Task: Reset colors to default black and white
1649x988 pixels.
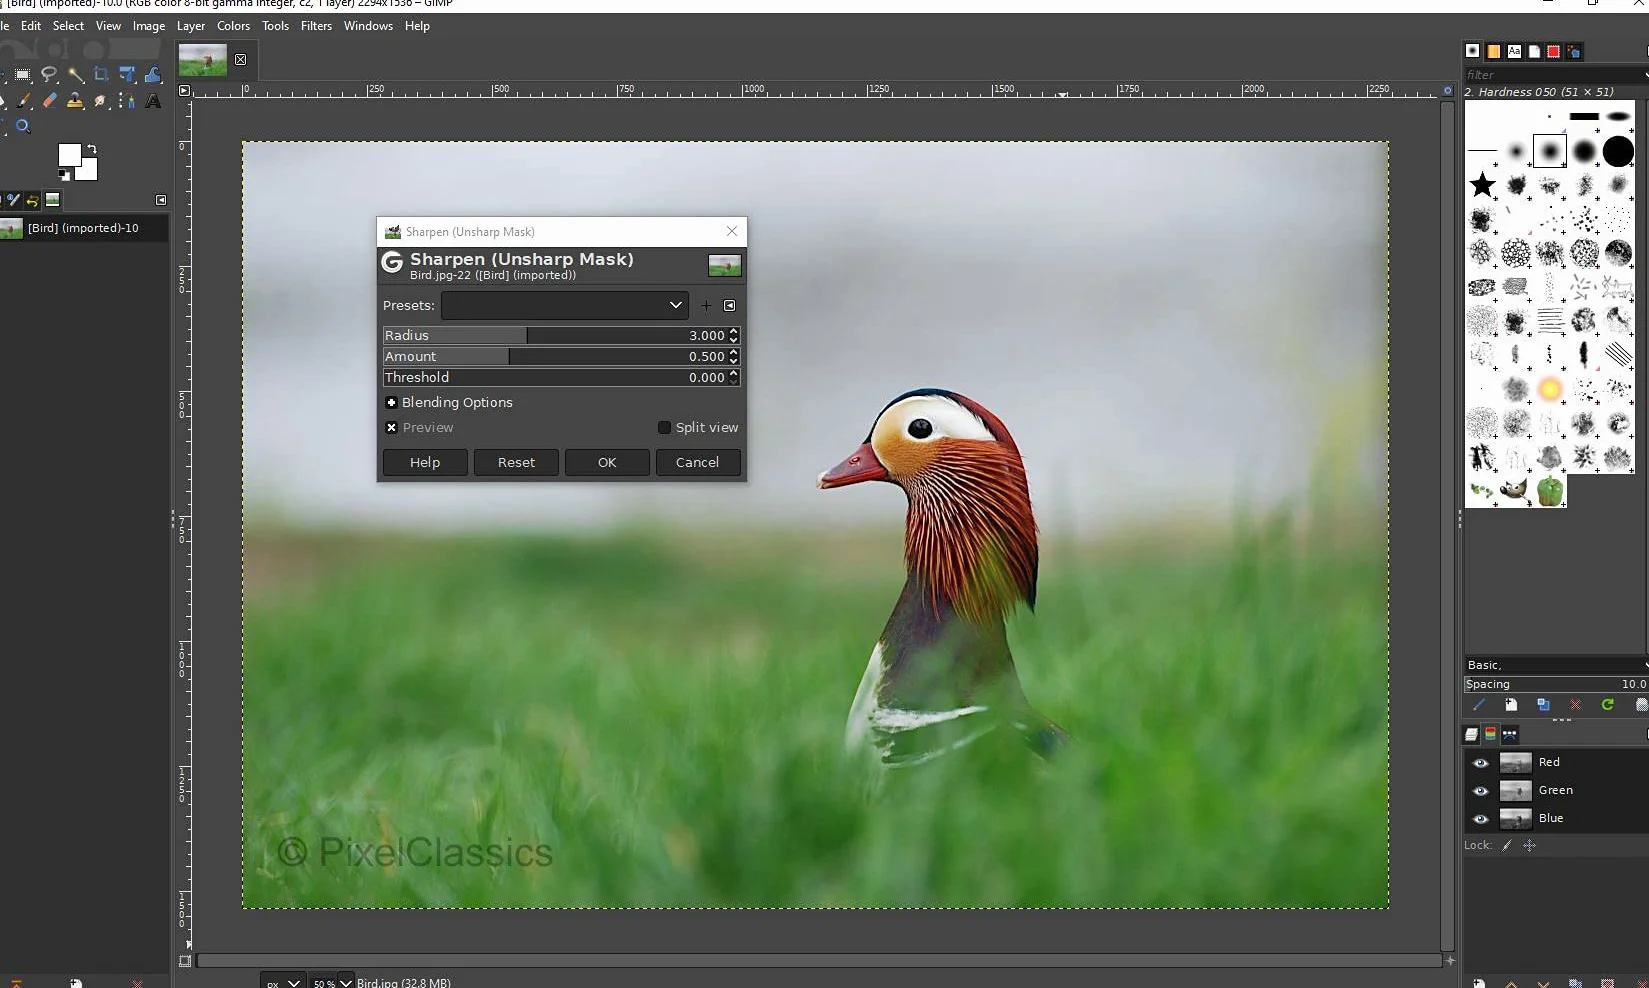Action: 64,175
